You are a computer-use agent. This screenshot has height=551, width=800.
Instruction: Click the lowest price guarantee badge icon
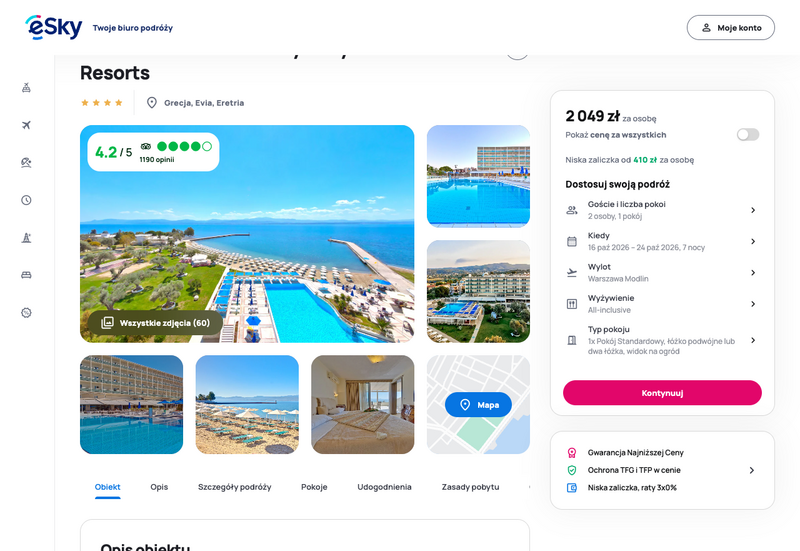point(572,453)
